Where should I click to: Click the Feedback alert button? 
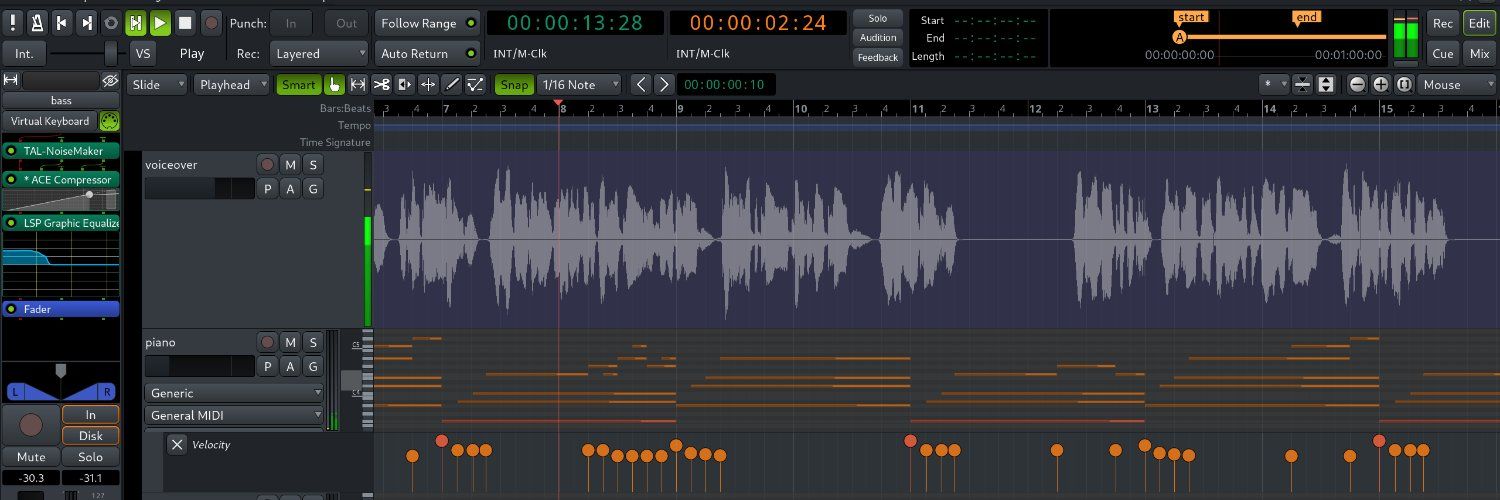tap(877, 57)
